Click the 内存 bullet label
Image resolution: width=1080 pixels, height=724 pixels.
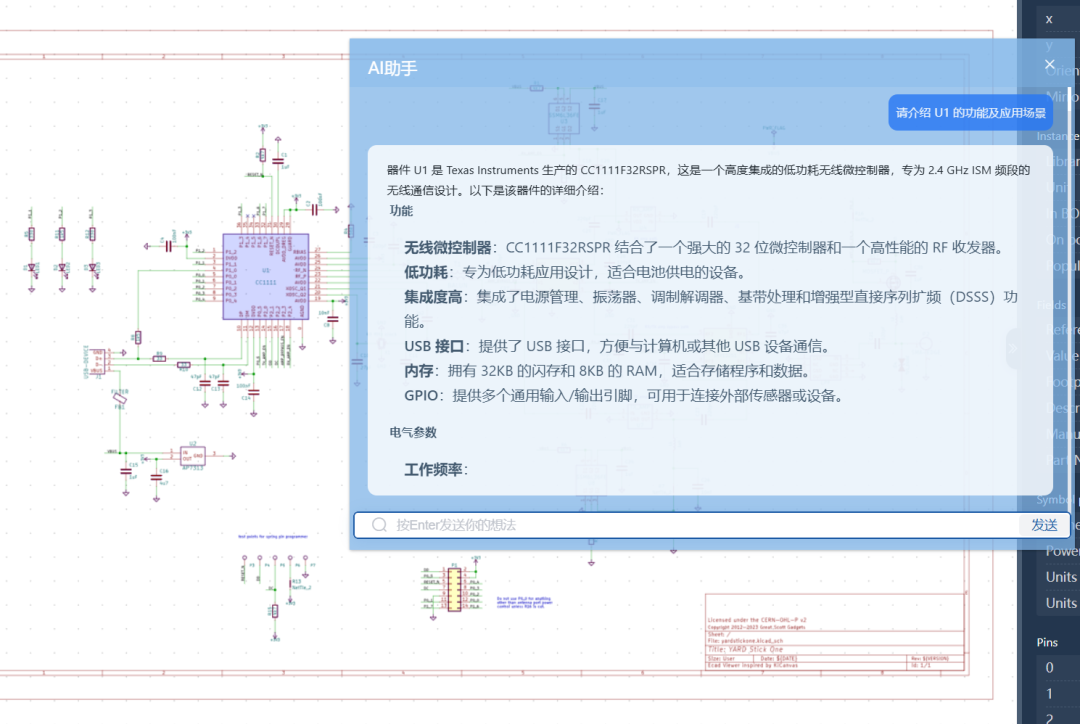coord(419,371)
